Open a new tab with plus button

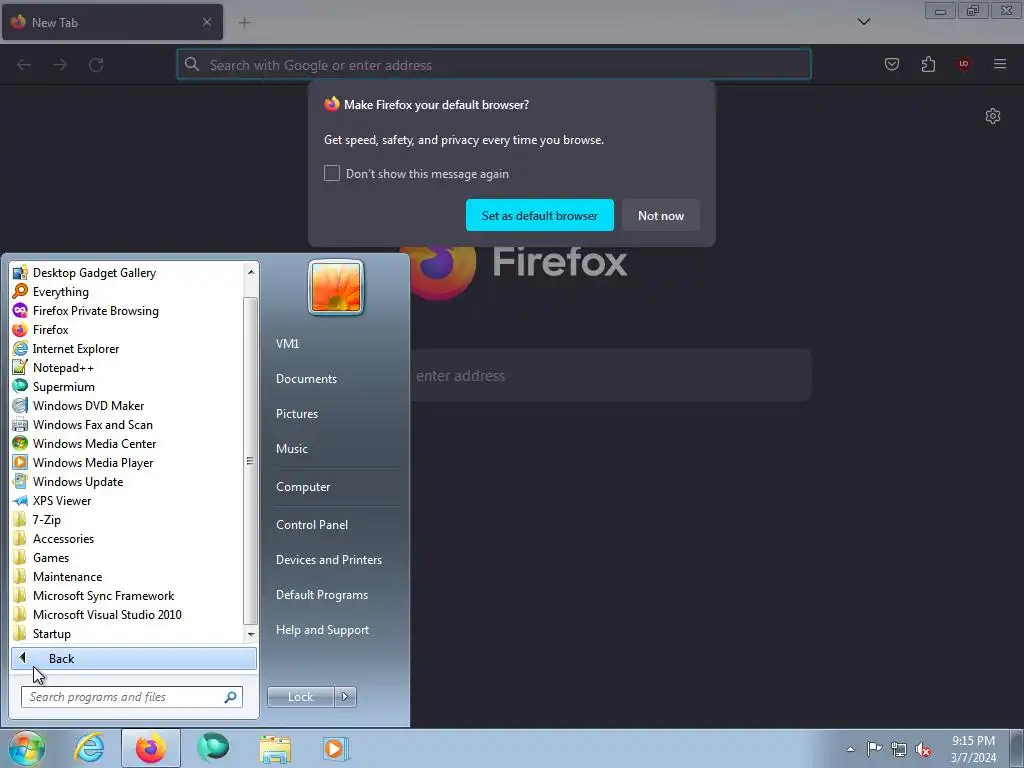[244, 23]
